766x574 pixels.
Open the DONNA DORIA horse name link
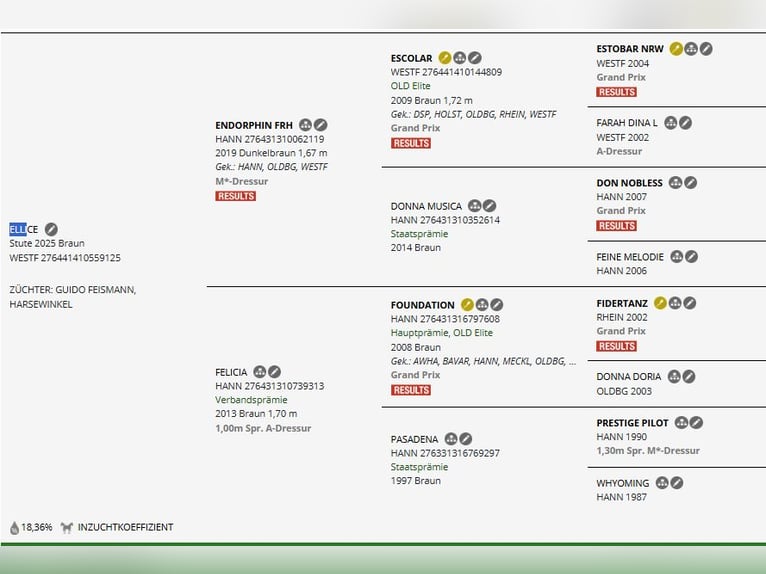628,377
